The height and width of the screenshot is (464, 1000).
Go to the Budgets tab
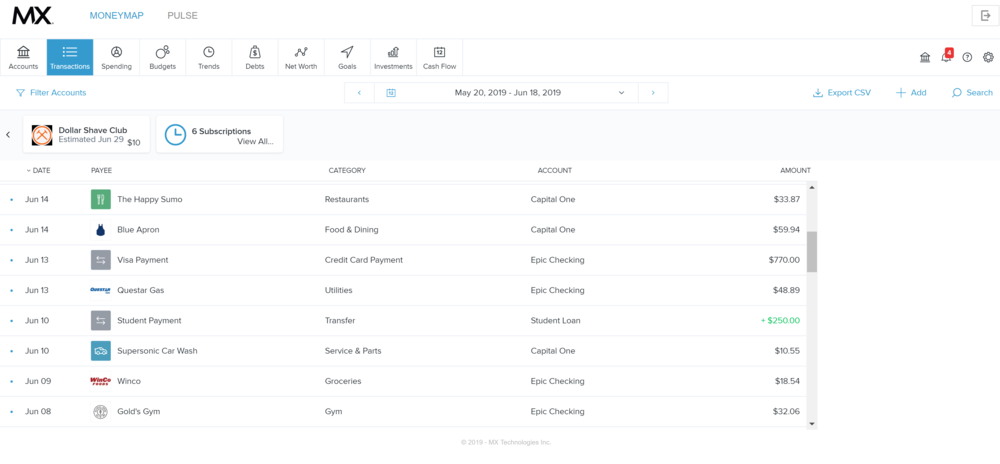click(163, 57)
